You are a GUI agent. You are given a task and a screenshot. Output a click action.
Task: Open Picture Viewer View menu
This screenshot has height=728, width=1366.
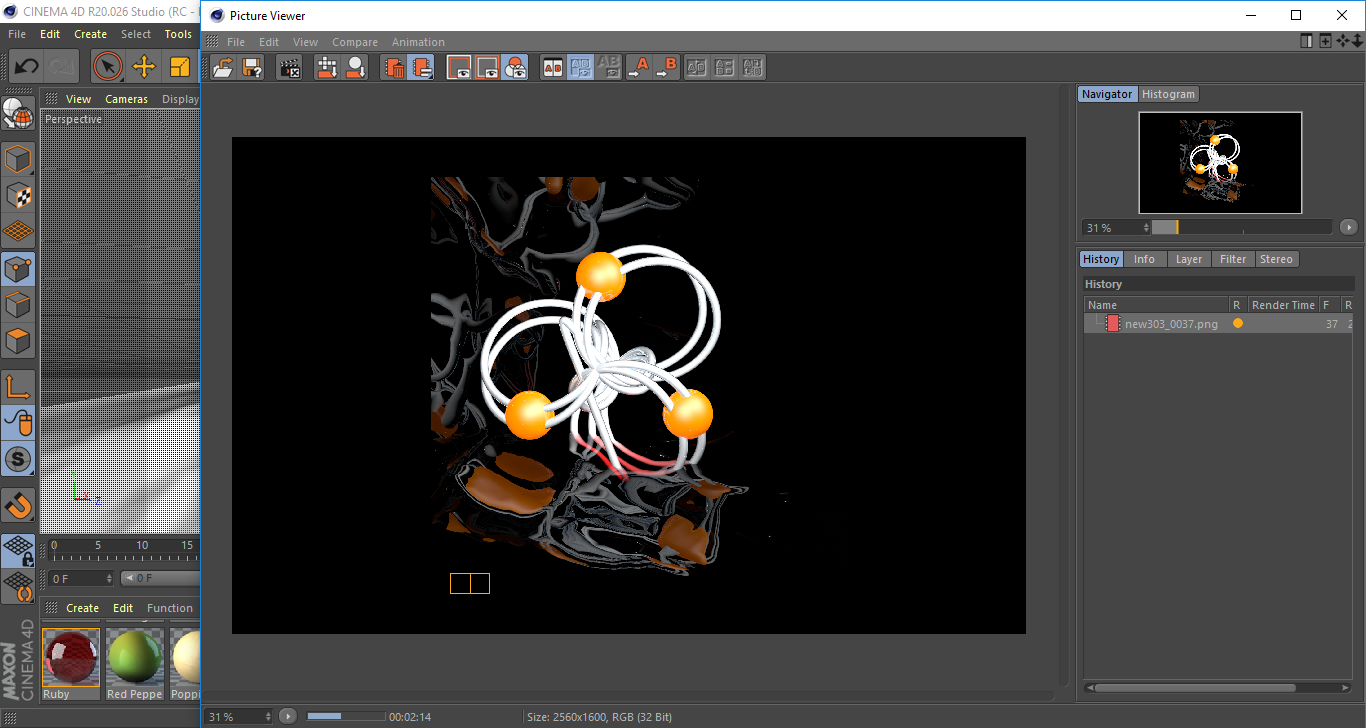click(305, 42)
